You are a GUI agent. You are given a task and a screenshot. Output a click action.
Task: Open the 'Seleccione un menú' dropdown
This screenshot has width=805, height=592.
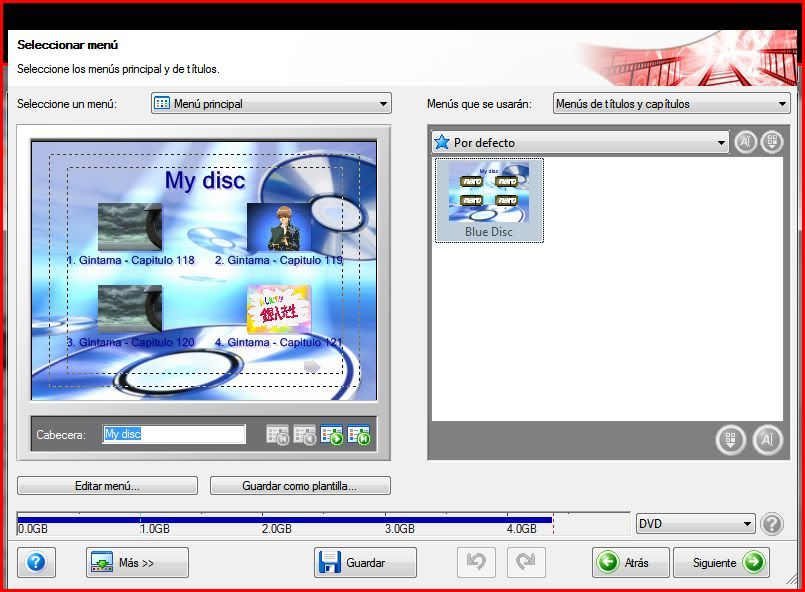click(x=271, y=103)
